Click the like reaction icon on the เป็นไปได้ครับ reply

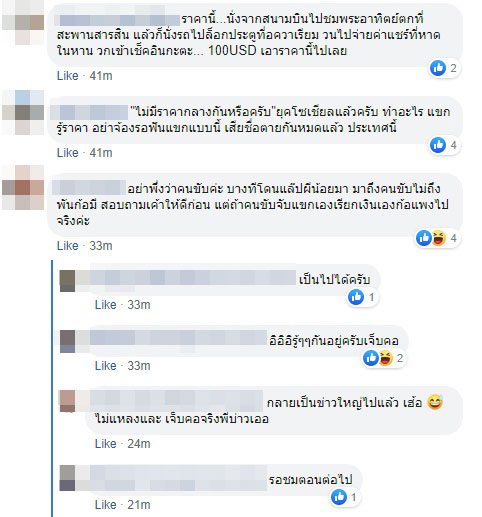[x=356, y=297]
